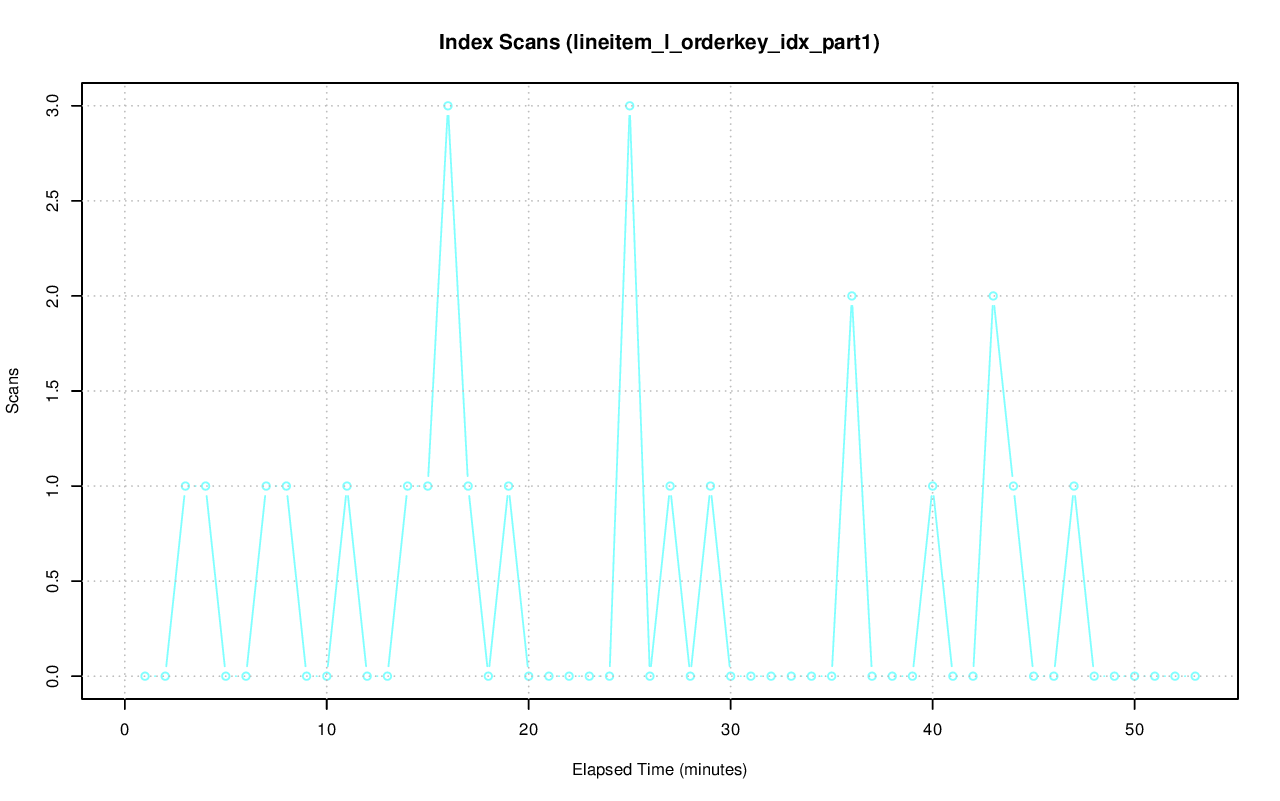The width and height of the screenshot is (1280, 801).
Task: Click the 0.5 y-axis tick label
Action: pos(52,581)
